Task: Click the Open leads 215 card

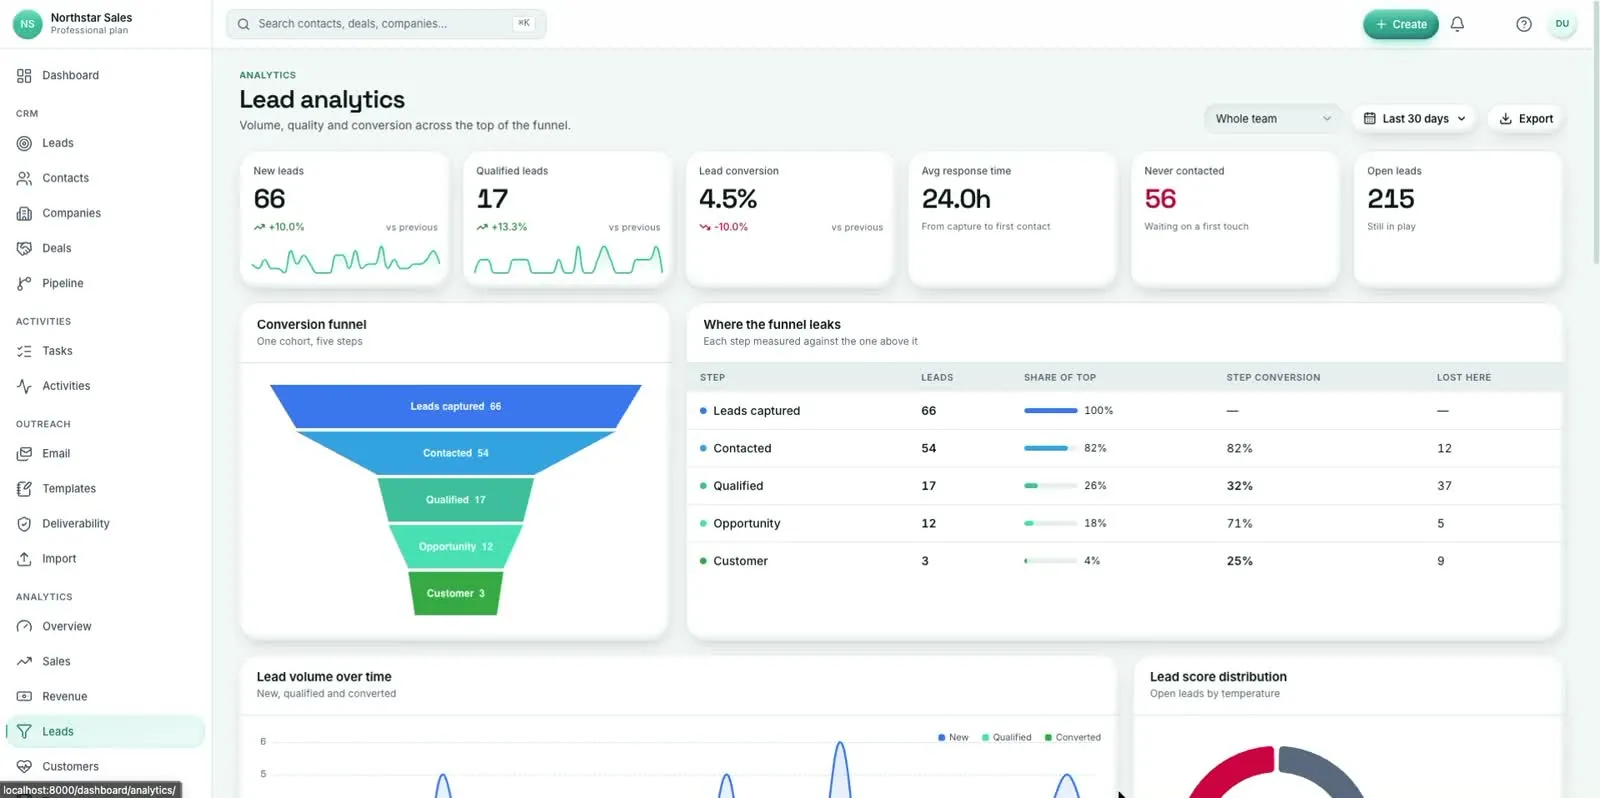Action: pos(1458,219)
